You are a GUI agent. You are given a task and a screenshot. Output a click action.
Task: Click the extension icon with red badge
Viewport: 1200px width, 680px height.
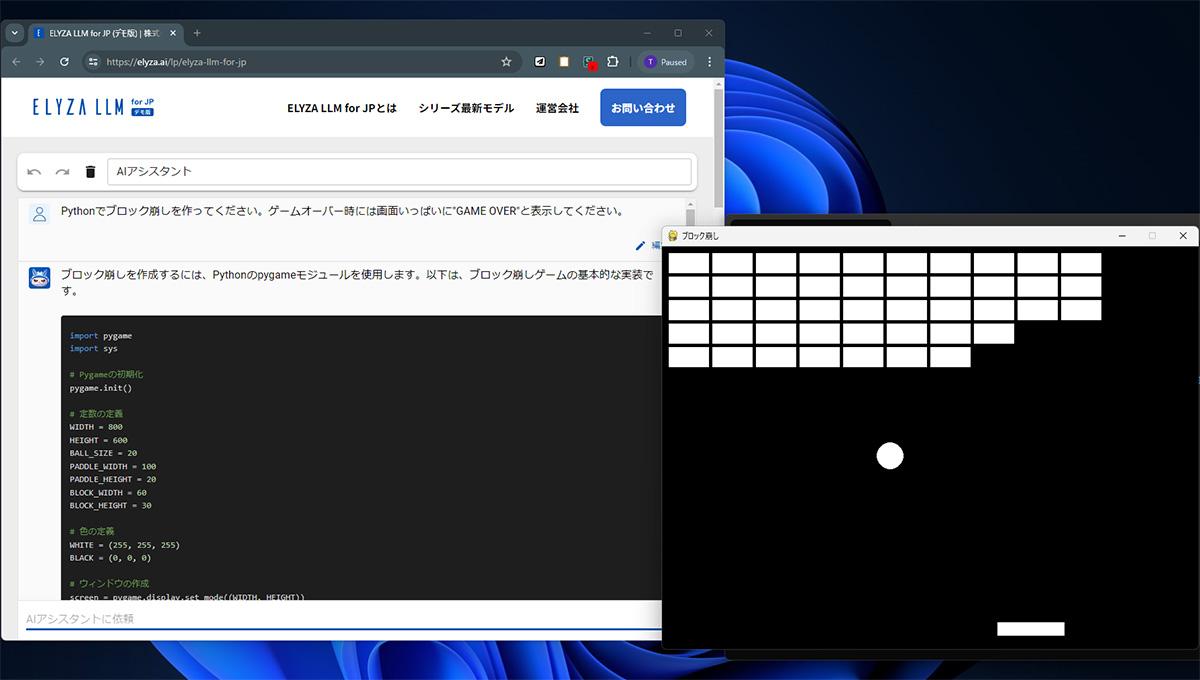pos(590,62)
